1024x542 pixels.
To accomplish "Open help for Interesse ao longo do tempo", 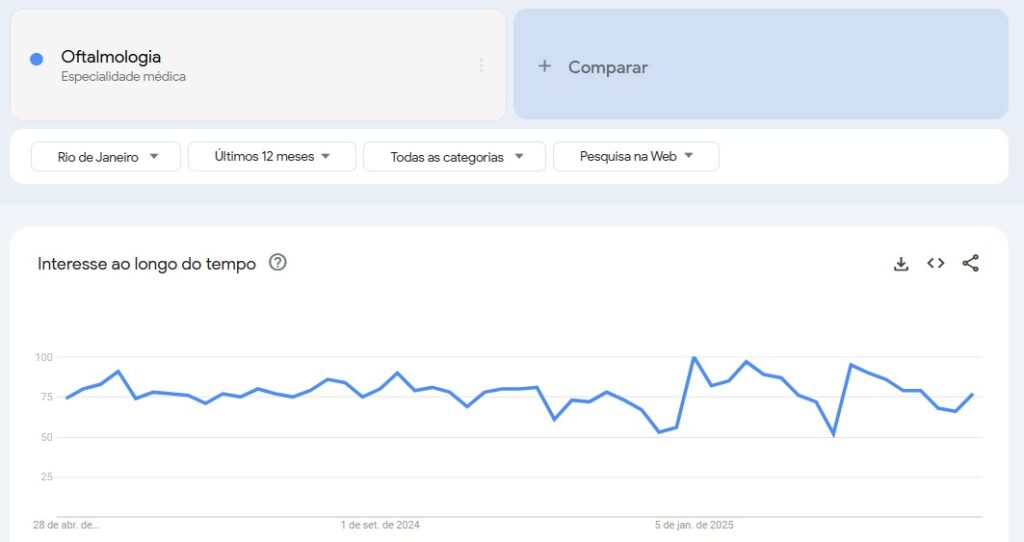I will pyautogui.click(x=278, y=263).
